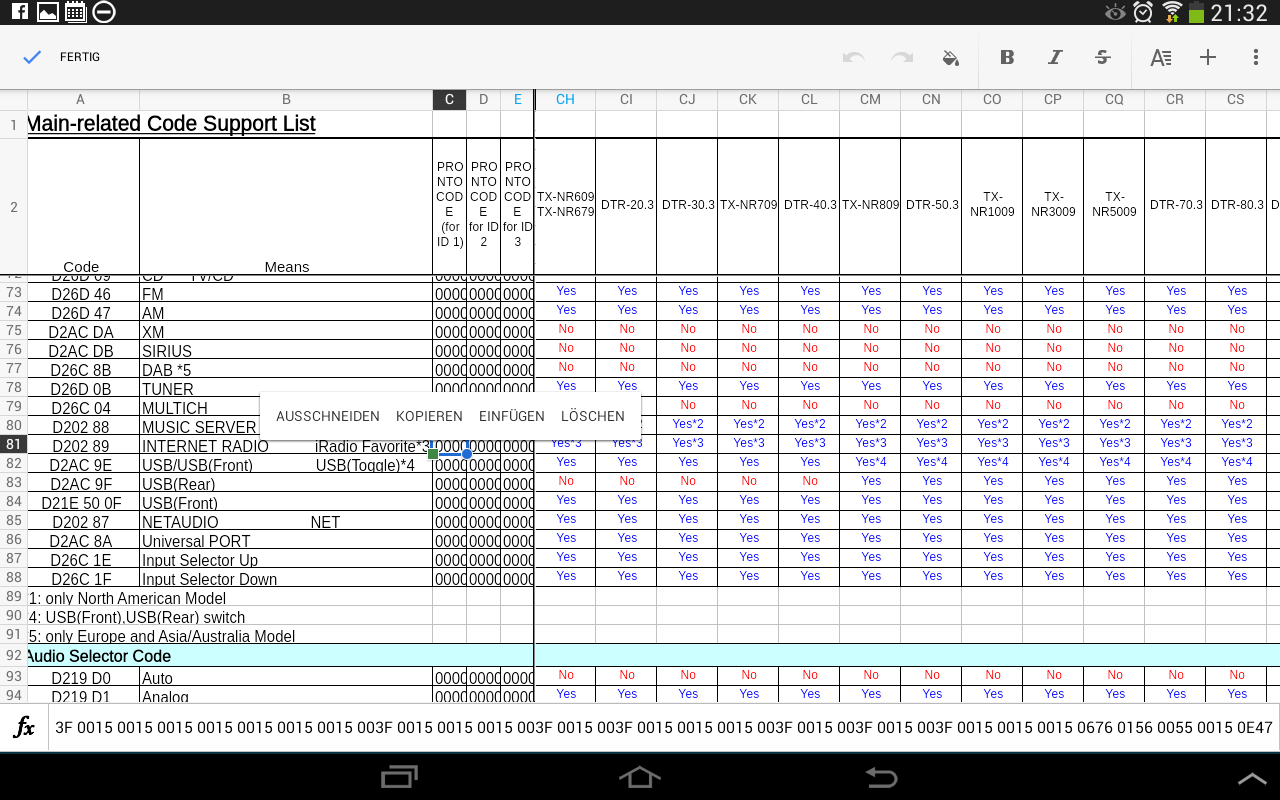Tap the undo arrow icon
Viewport: 1280px width, 800px height.
(x=853, y=58)
